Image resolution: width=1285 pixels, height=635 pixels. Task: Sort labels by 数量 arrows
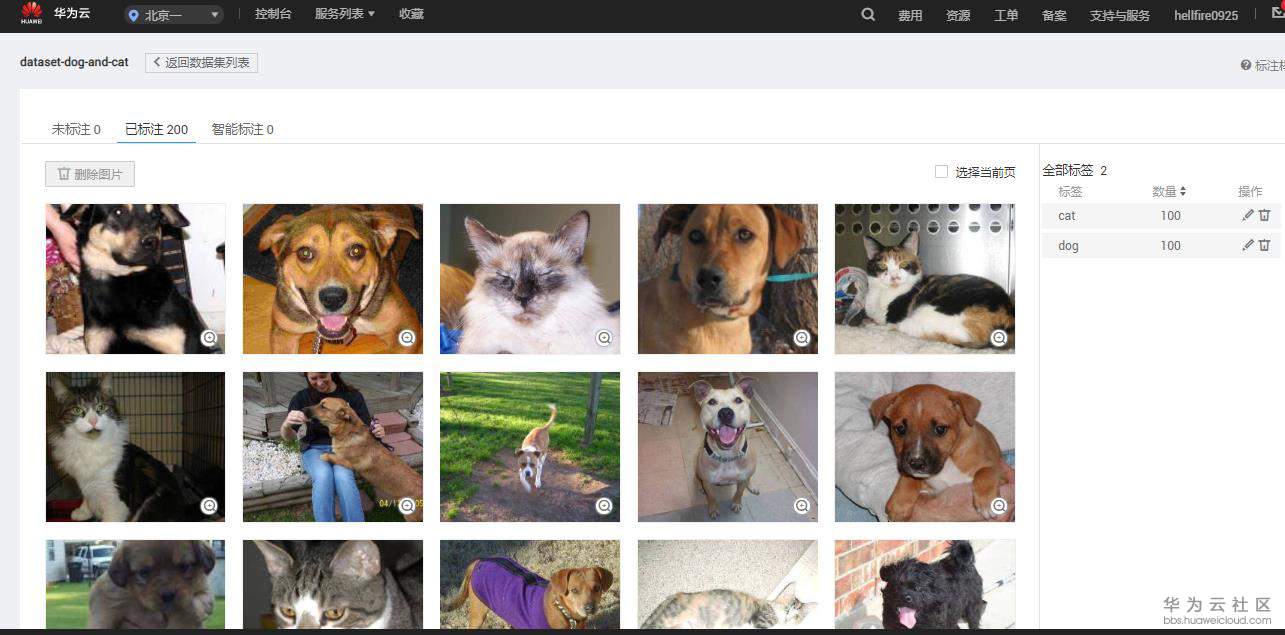tap(1183, 191)
